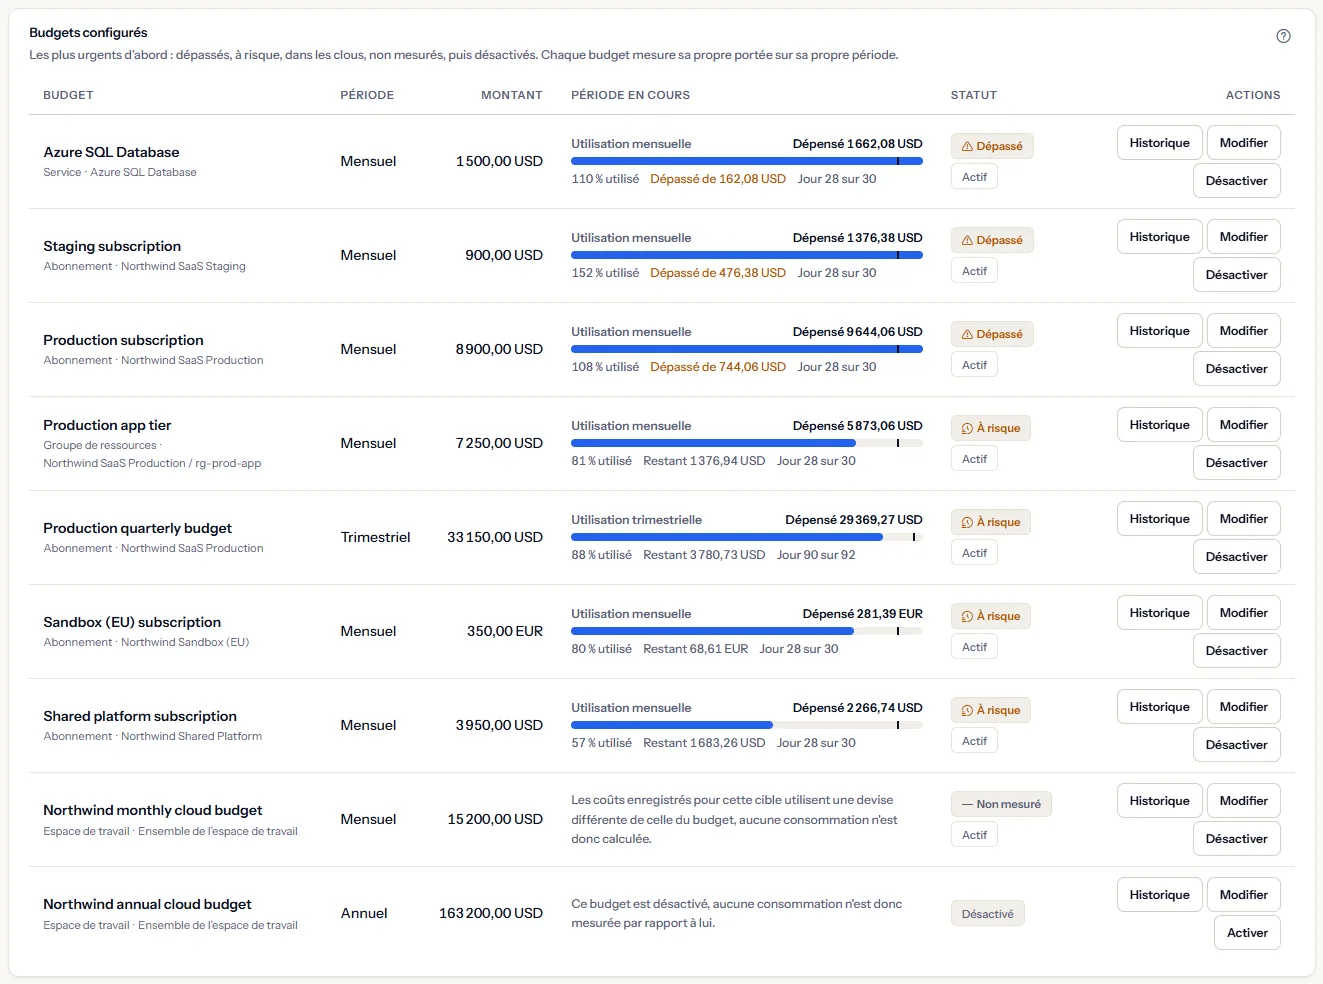
Task: Open Historique for Production quarterly budget
Action: (1159, 519)
